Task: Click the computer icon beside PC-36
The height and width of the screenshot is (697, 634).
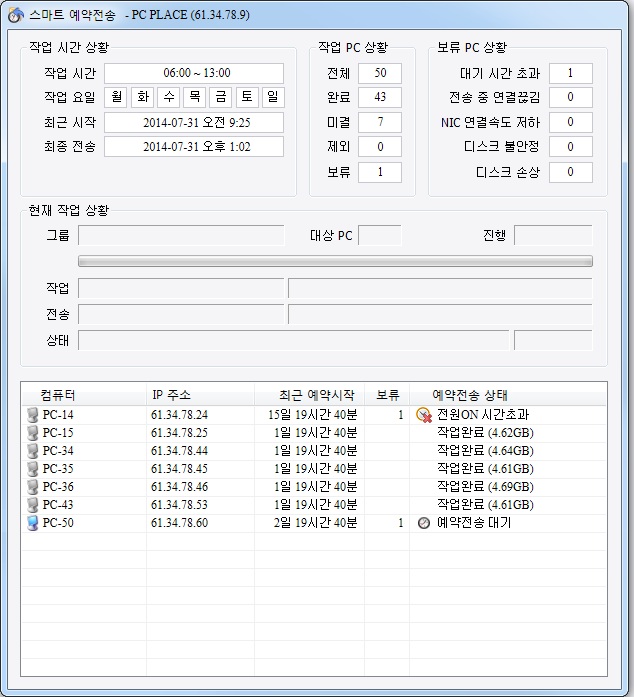Action: (x=32, y=487)
